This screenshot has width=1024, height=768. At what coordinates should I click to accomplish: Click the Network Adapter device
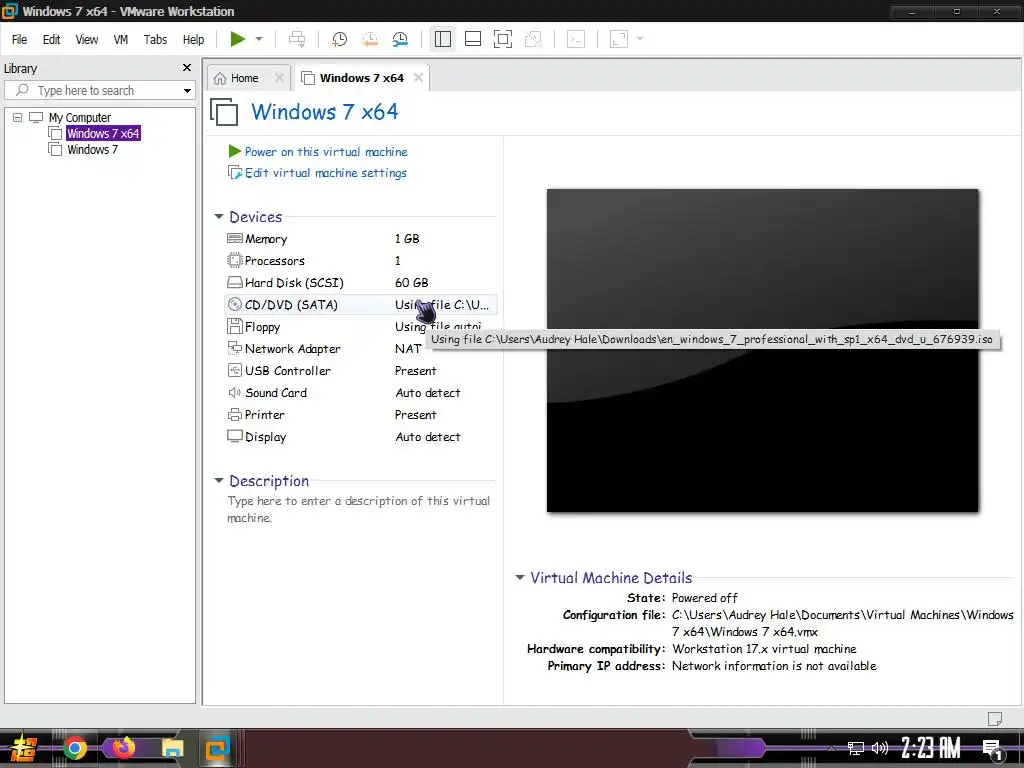360,349
